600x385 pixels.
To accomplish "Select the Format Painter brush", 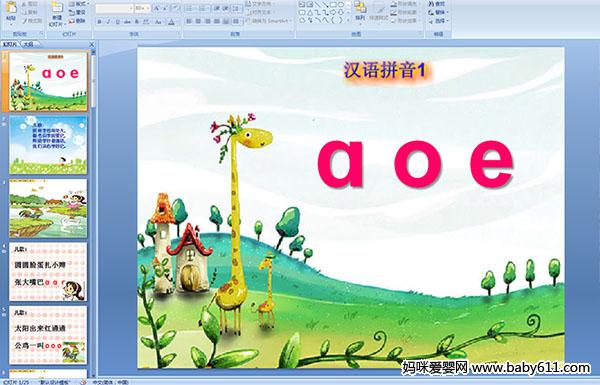I will tap(24, 21).
